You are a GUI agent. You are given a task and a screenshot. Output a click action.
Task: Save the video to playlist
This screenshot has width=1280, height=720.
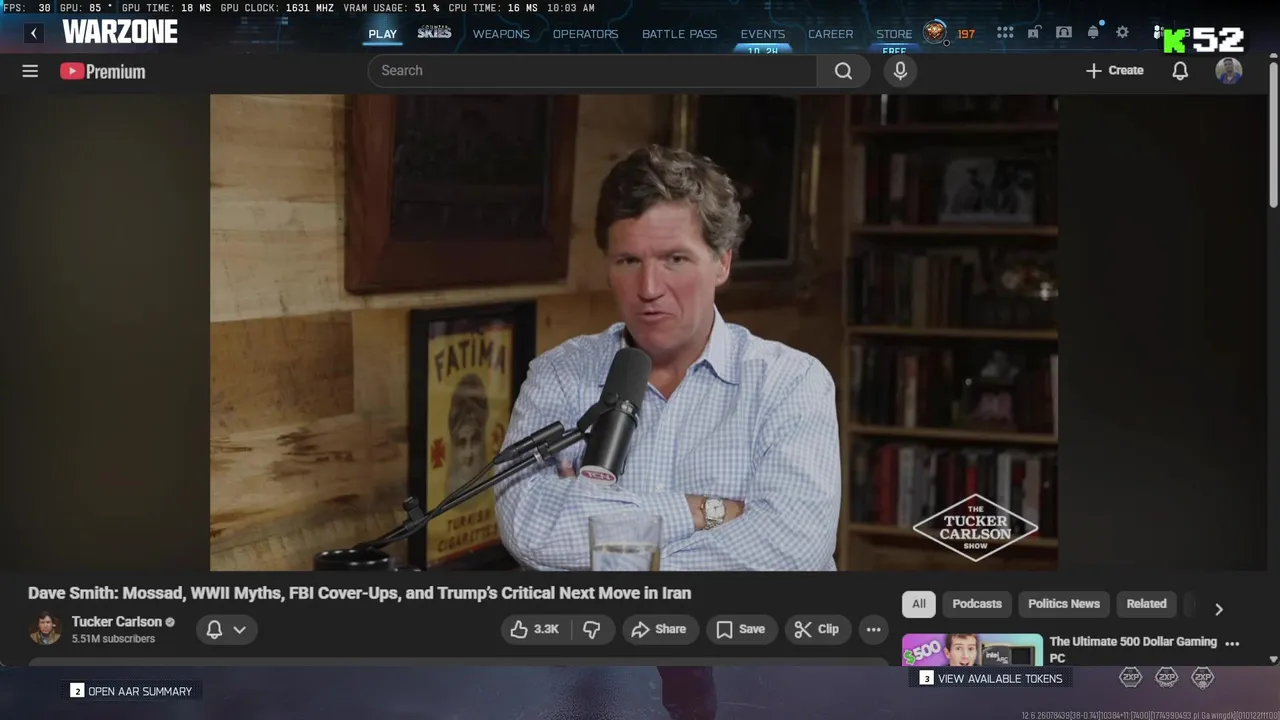pos(740,629)
